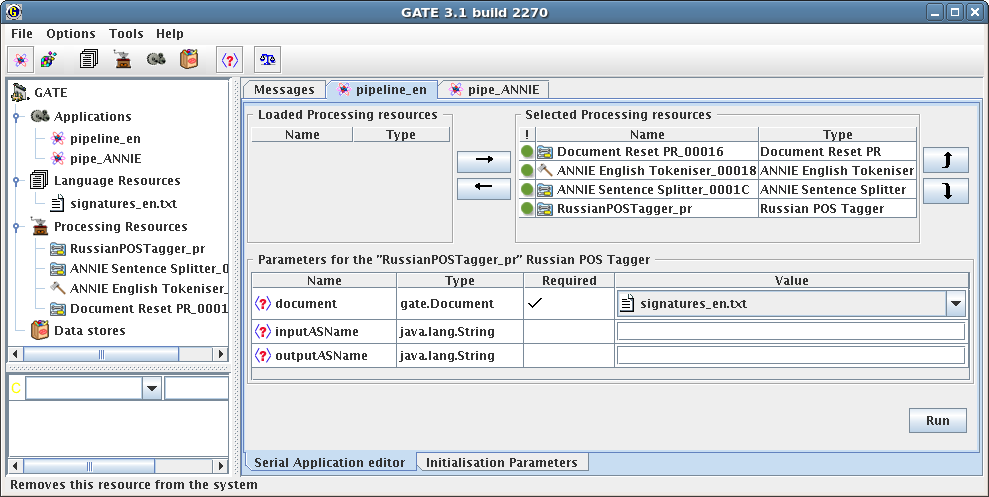
Task: Click the inputASName value field
Action: tap(790, 331)
